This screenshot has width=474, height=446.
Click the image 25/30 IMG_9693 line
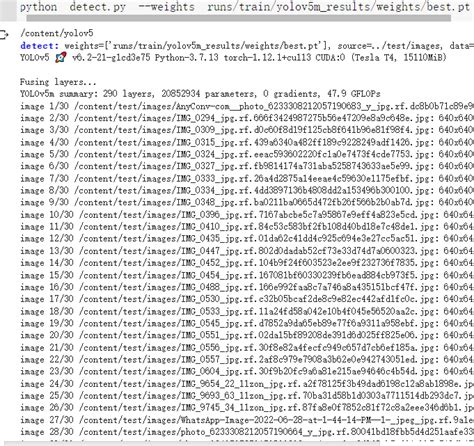[x=247, y=396]
